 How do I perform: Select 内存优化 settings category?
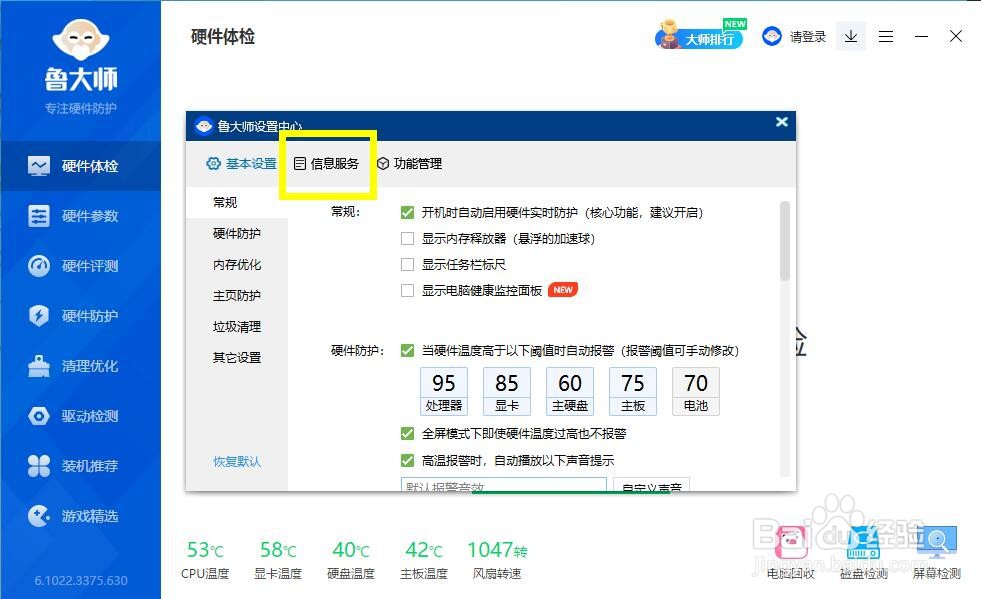pyautogui.click(x=236, y=265)
